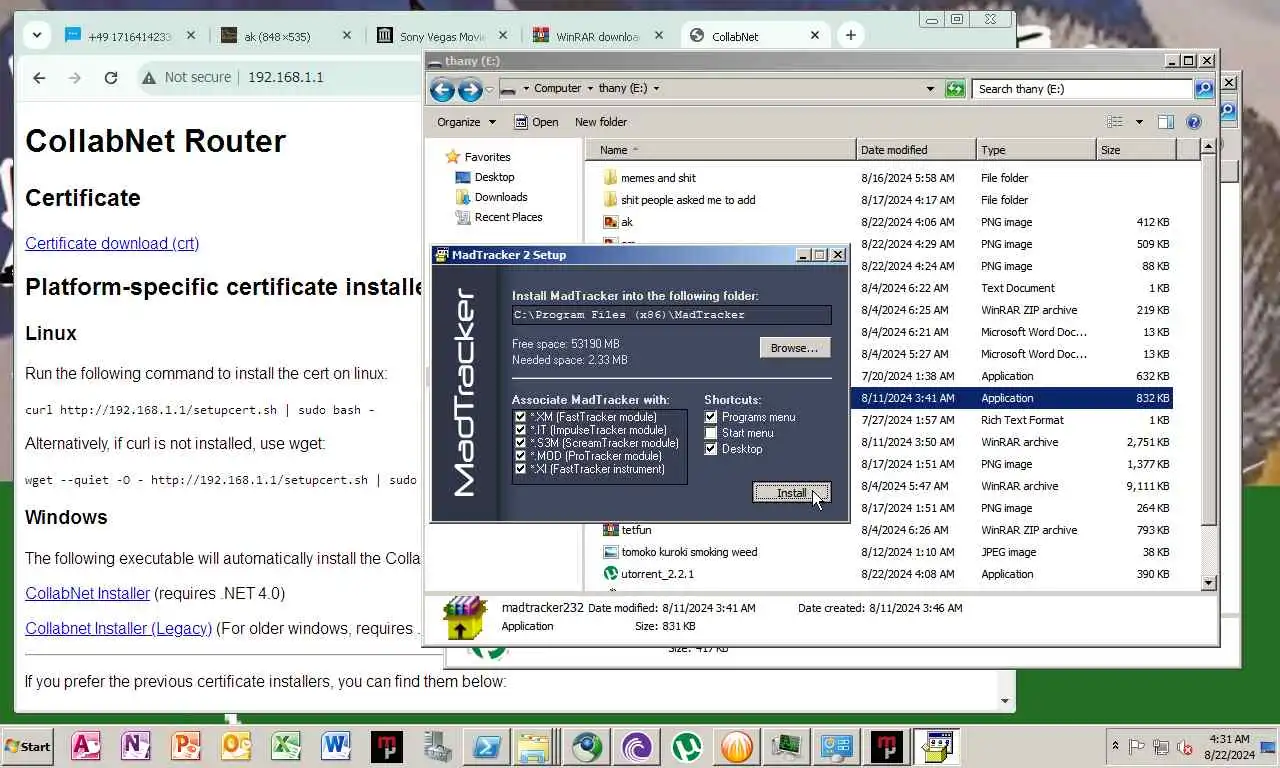Switch to the MadTracker installer taskbar icon
This screenshot has height=768, width=1280.
(937, 746)
